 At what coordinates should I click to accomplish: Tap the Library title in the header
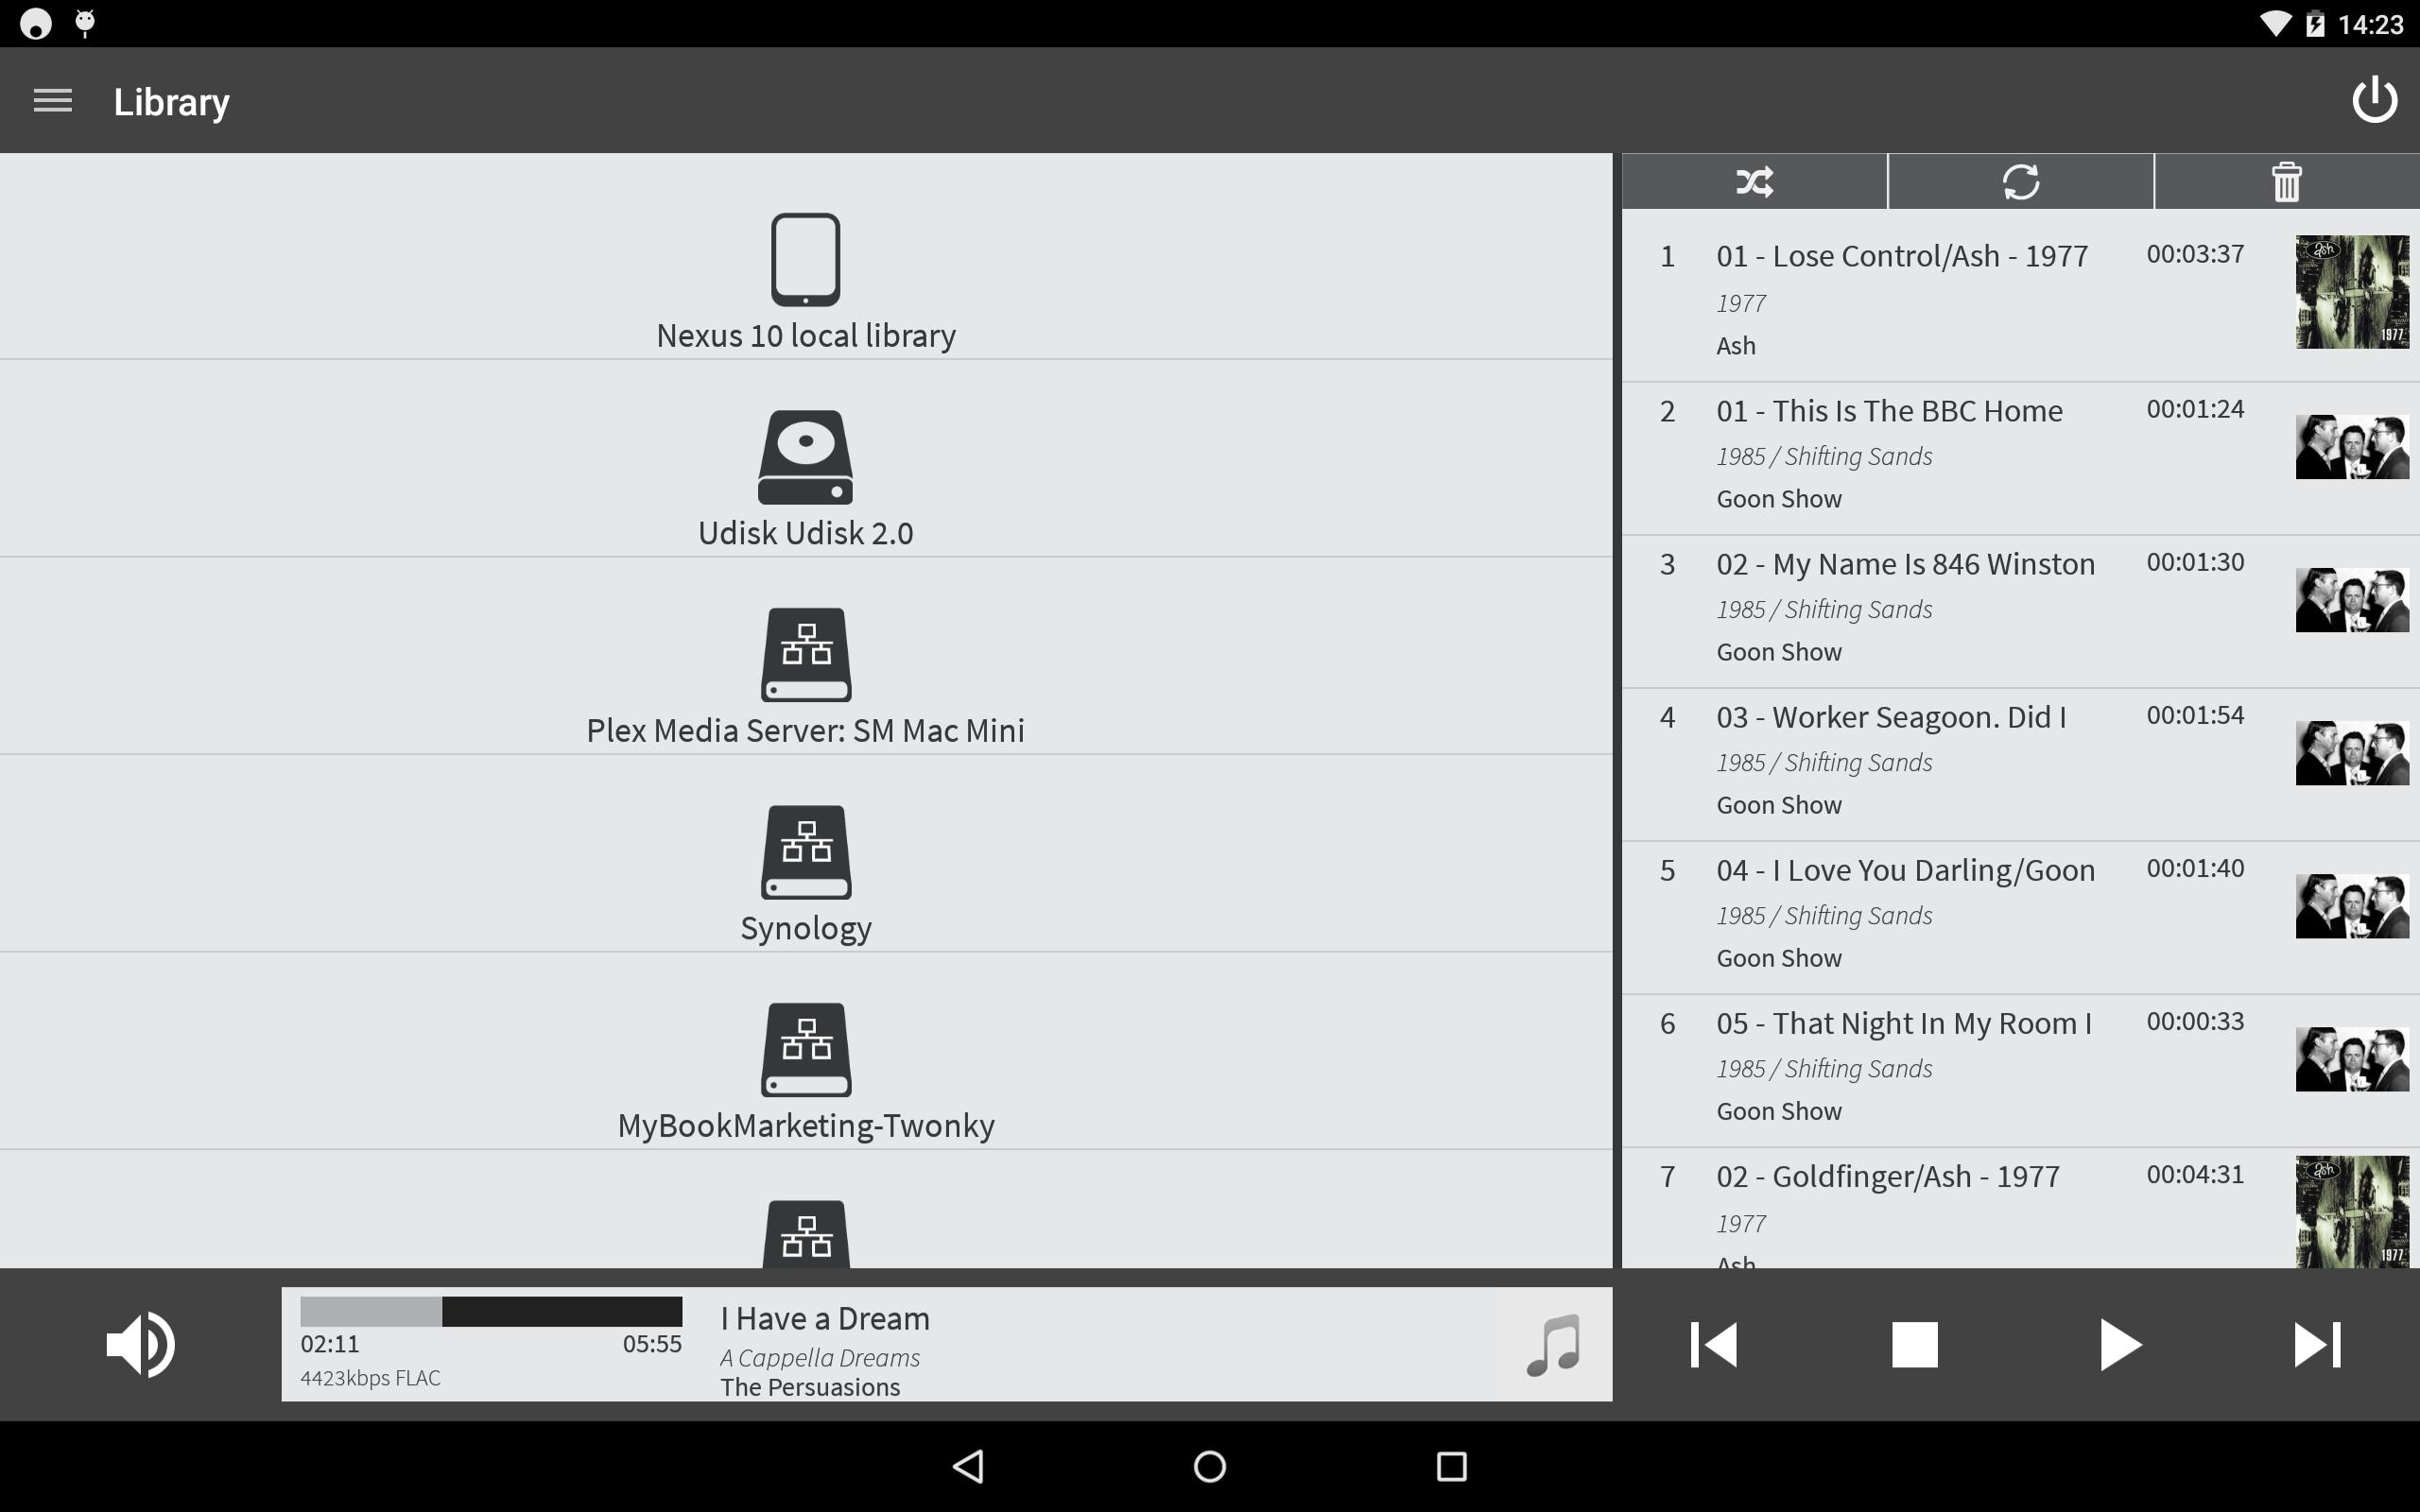(171, 102)
